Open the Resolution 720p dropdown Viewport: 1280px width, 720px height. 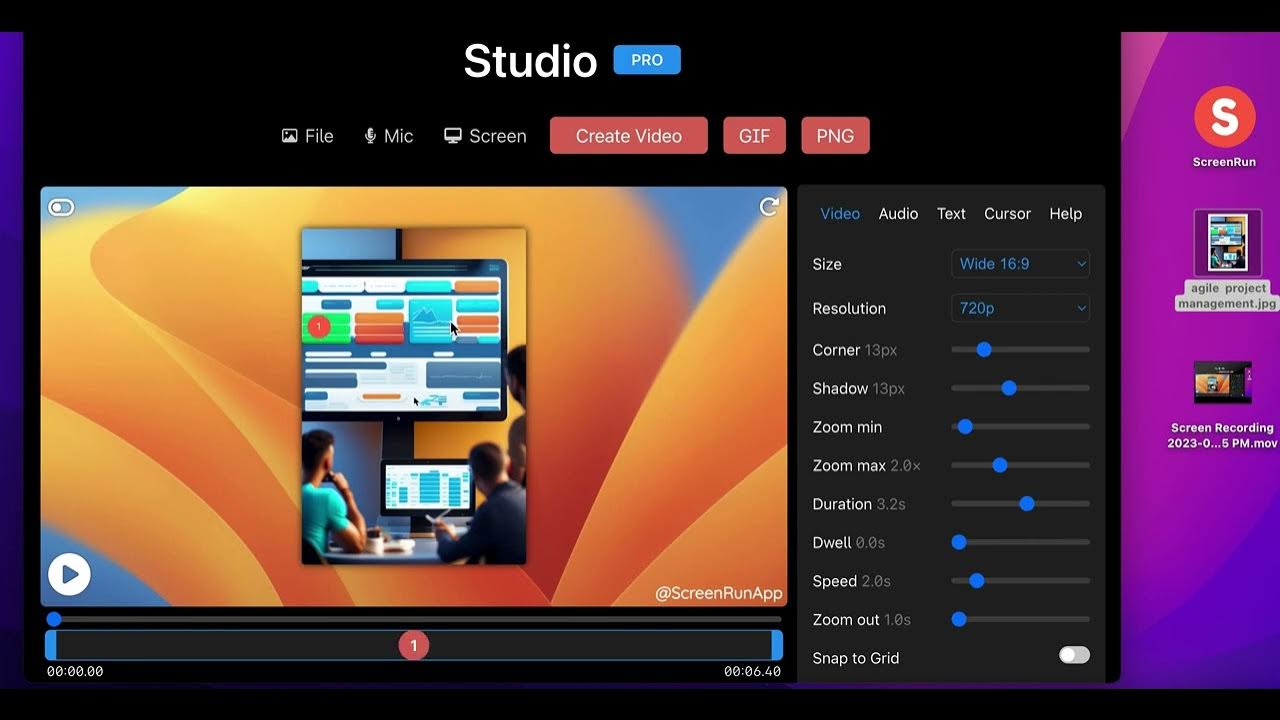coord(1020,308)
